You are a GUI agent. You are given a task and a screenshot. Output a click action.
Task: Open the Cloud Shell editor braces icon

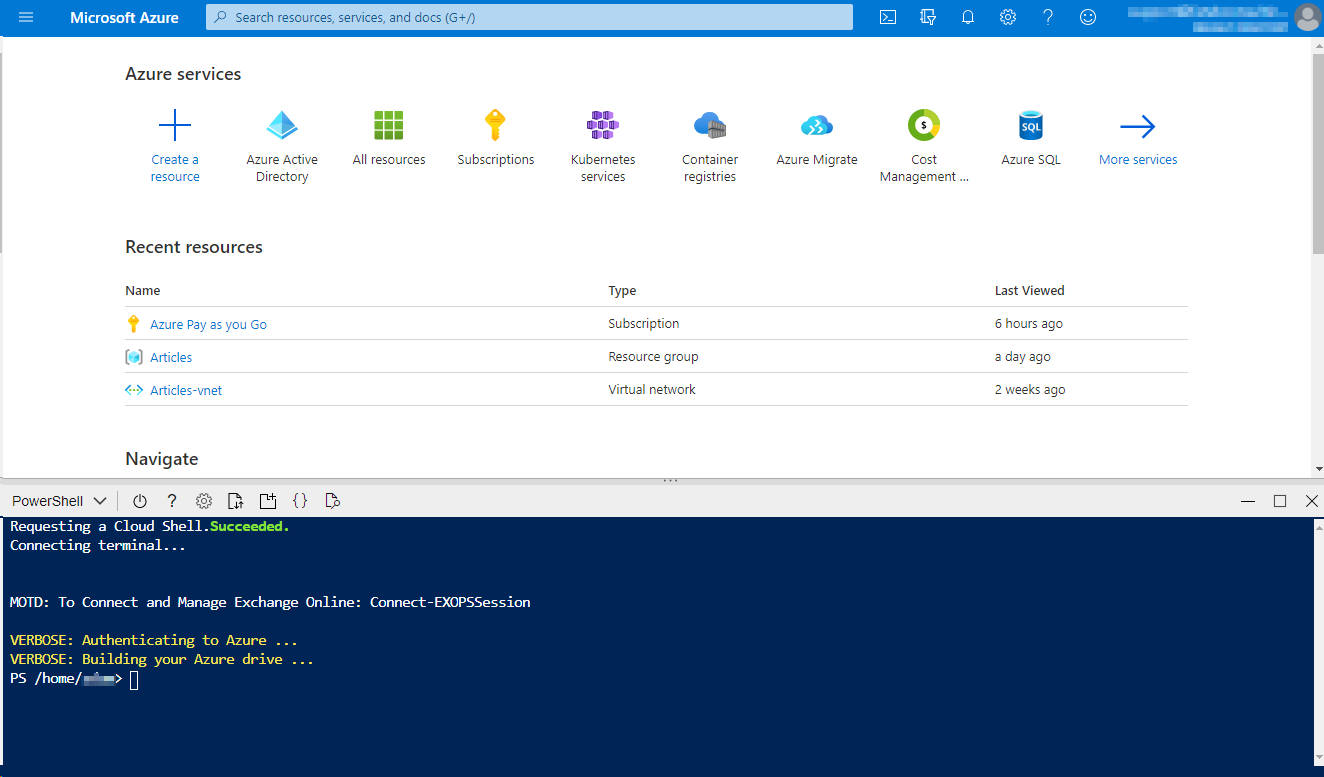tap(300, 501)
